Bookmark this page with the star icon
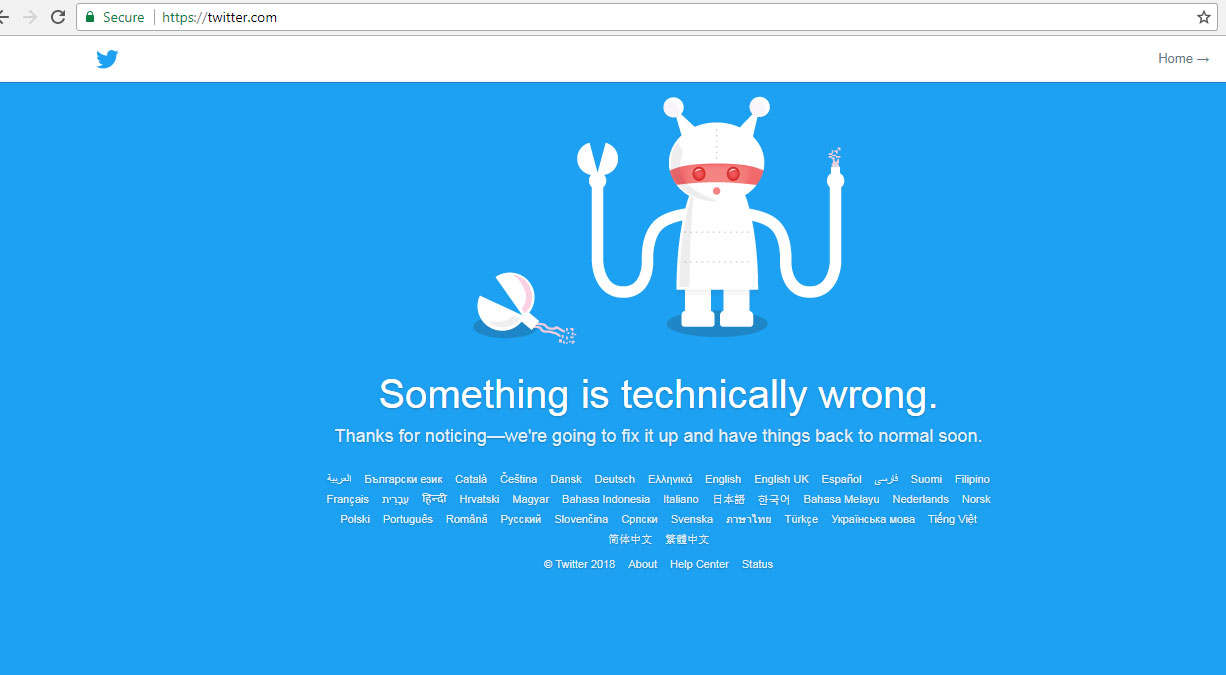 point(1204,17)
